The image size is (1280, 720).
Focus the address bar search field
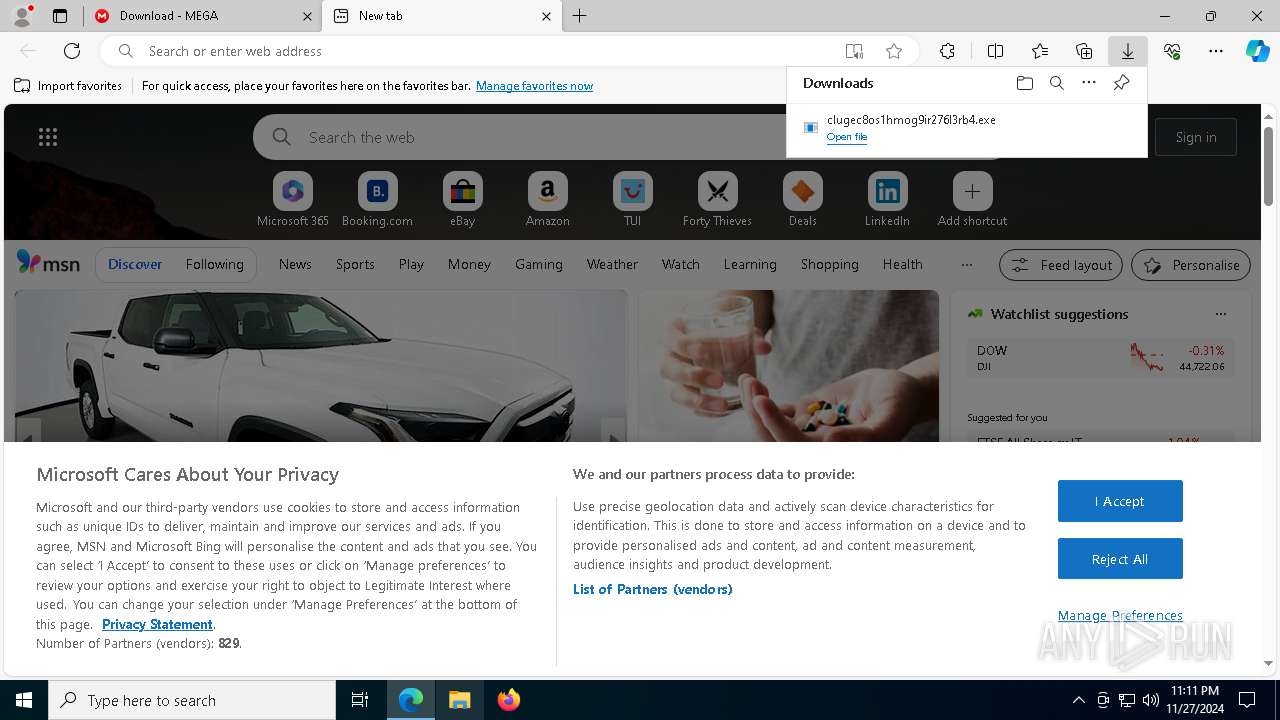pos(490,51)
